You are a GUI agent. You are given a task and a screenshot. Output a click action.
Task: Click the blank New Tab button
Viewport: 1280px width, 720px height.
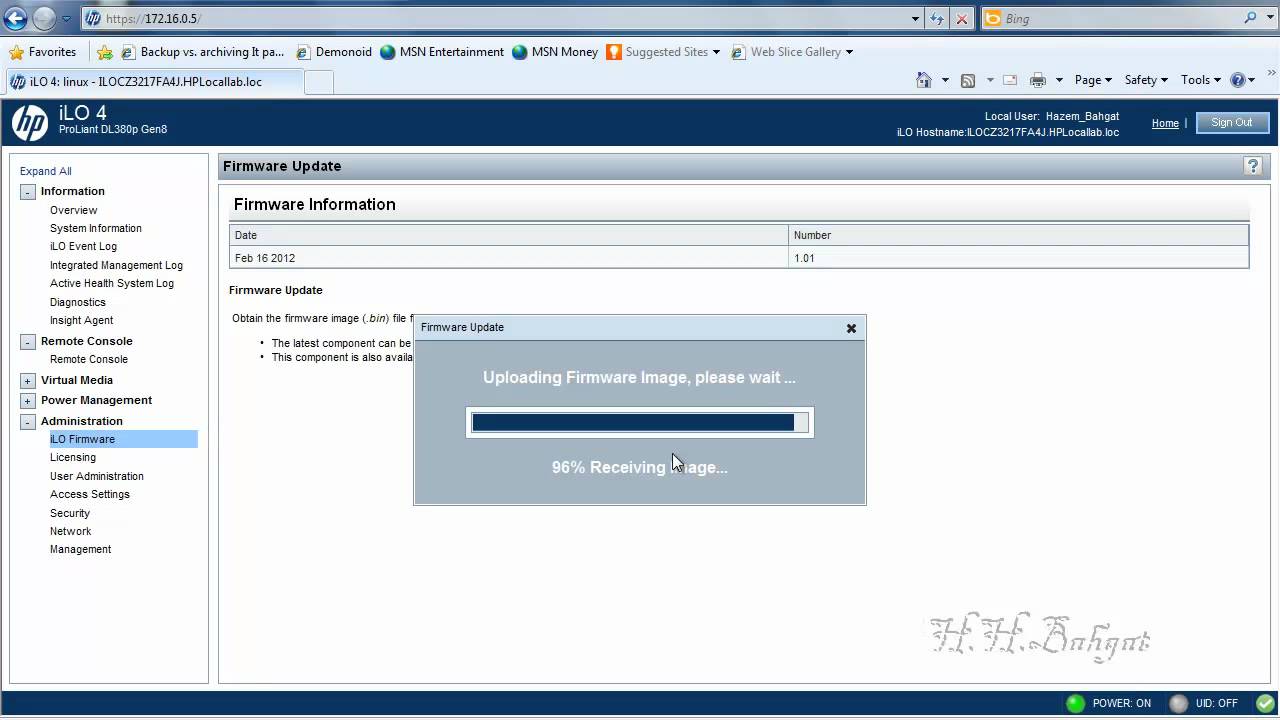(318, 82)
